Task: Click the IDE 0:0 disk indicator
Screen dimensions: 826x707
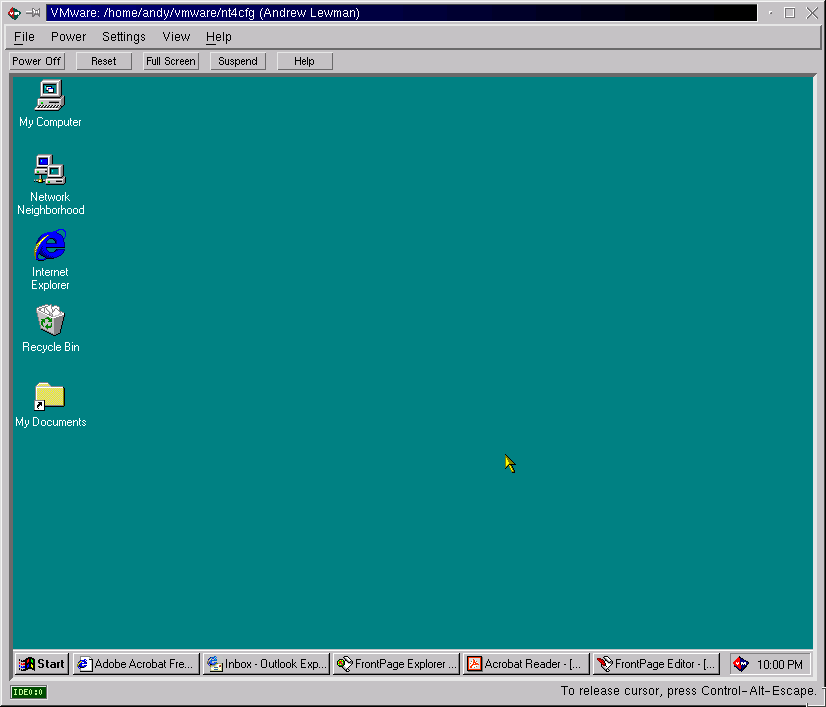Action: tap(28, 692)
